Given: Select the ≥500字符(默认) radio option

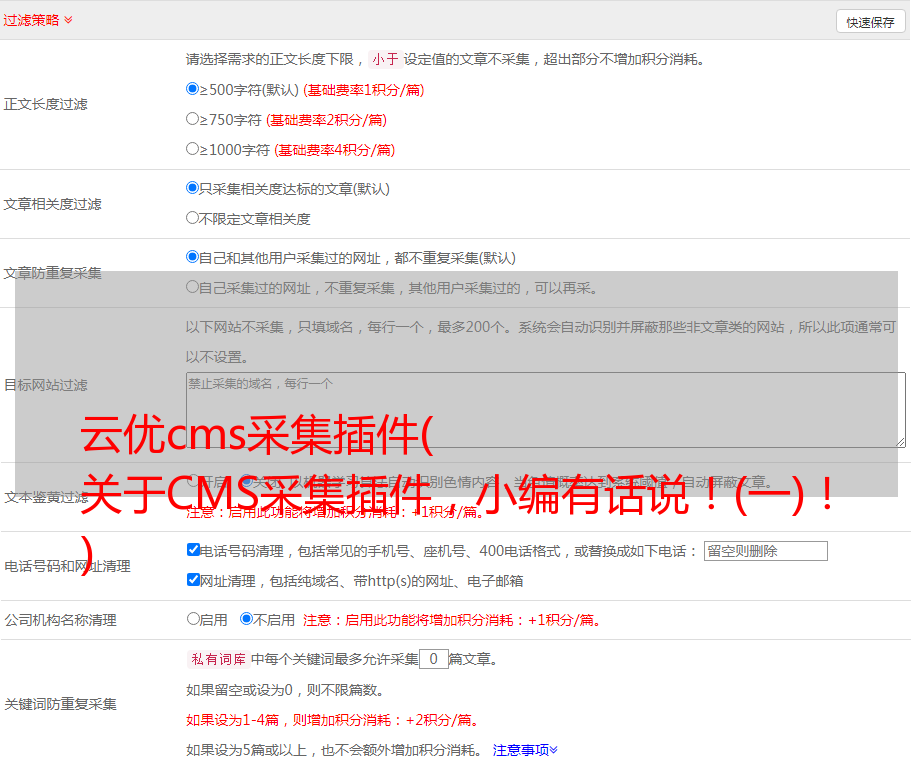Looking at the screenshot, I should click(x=192, y=89).
